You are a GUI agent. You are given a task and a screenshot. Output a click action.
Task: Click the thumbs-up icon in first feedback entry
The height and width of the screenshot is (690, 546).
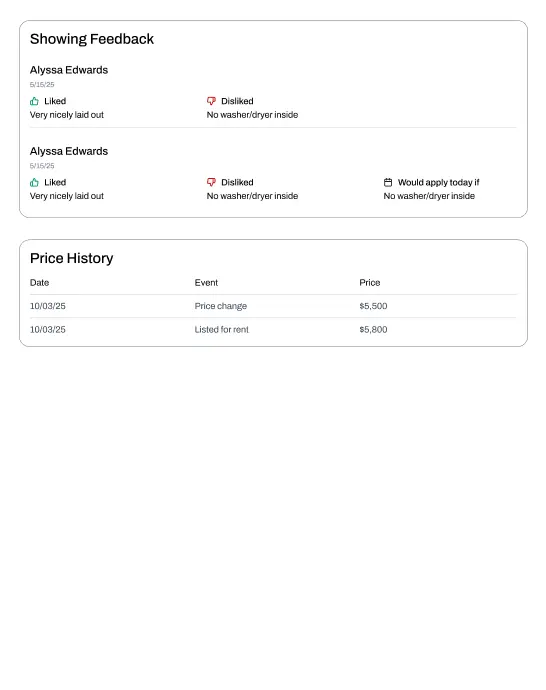click(x=34, y=101)
